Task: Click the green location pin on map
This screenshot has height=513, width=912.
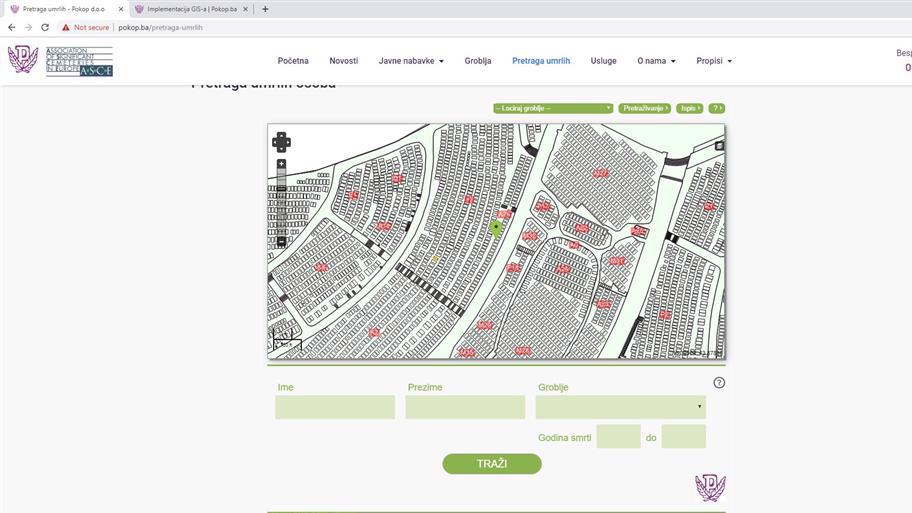Action: (x=496, y=229)
